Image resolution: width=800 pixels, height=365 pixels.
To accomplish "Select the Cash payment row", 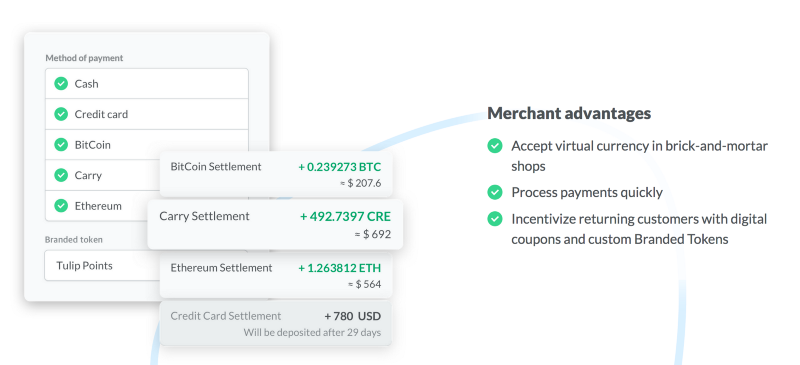I will [x=147, y=84].
